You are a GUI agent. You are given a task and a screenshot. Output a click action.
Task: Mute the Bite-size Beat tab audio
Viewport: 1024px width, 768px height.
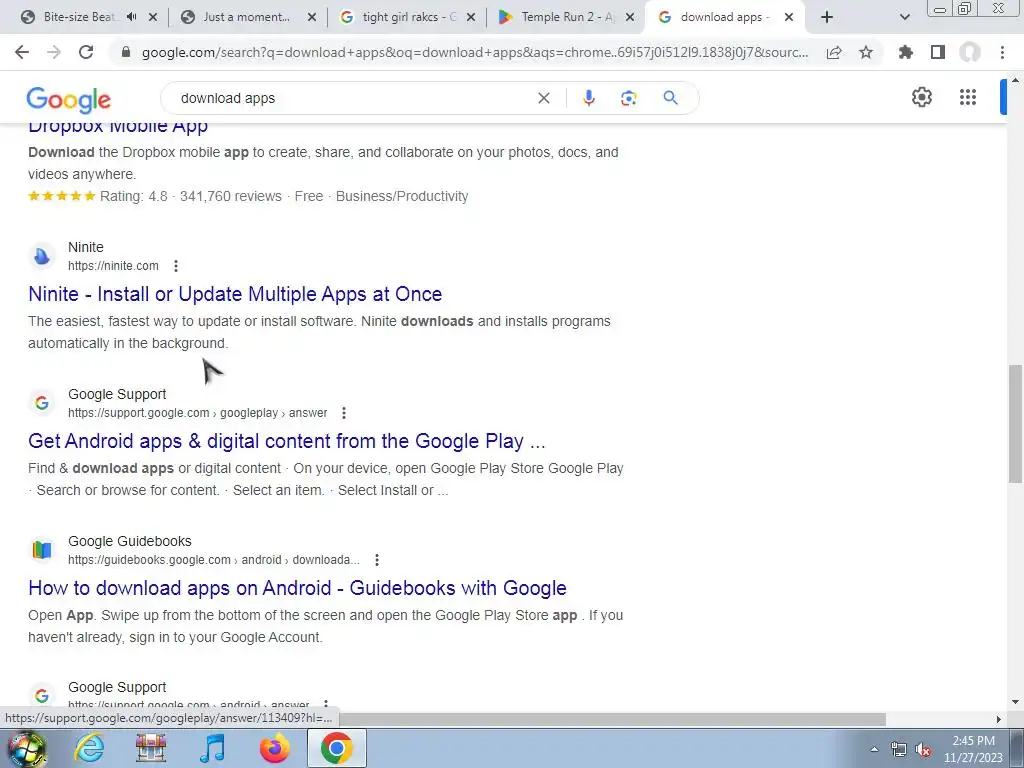pos(131,17)
